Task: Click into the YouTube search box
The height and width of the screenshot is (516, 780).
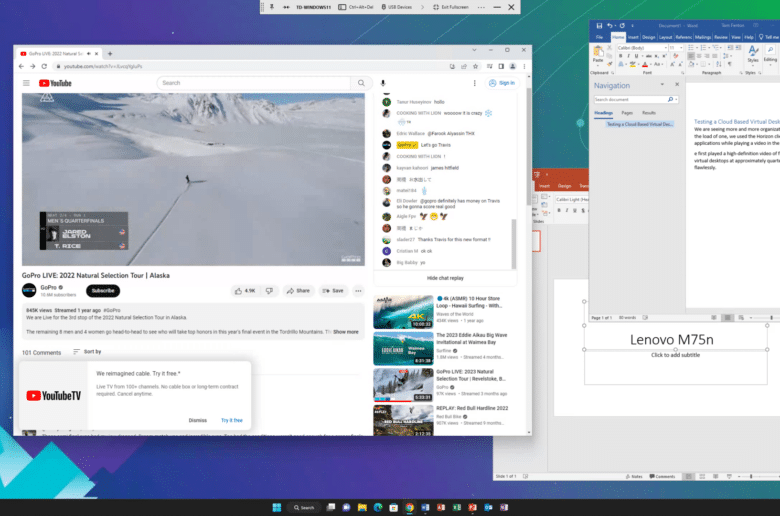Action: click(x=254, y=83)
